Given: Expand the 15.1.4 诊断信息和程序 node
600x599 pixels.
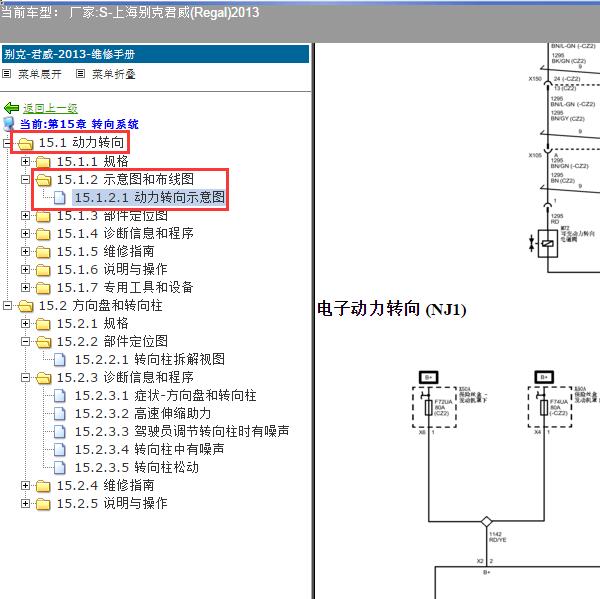Looking at the screenshot, I should coord(25,233).
